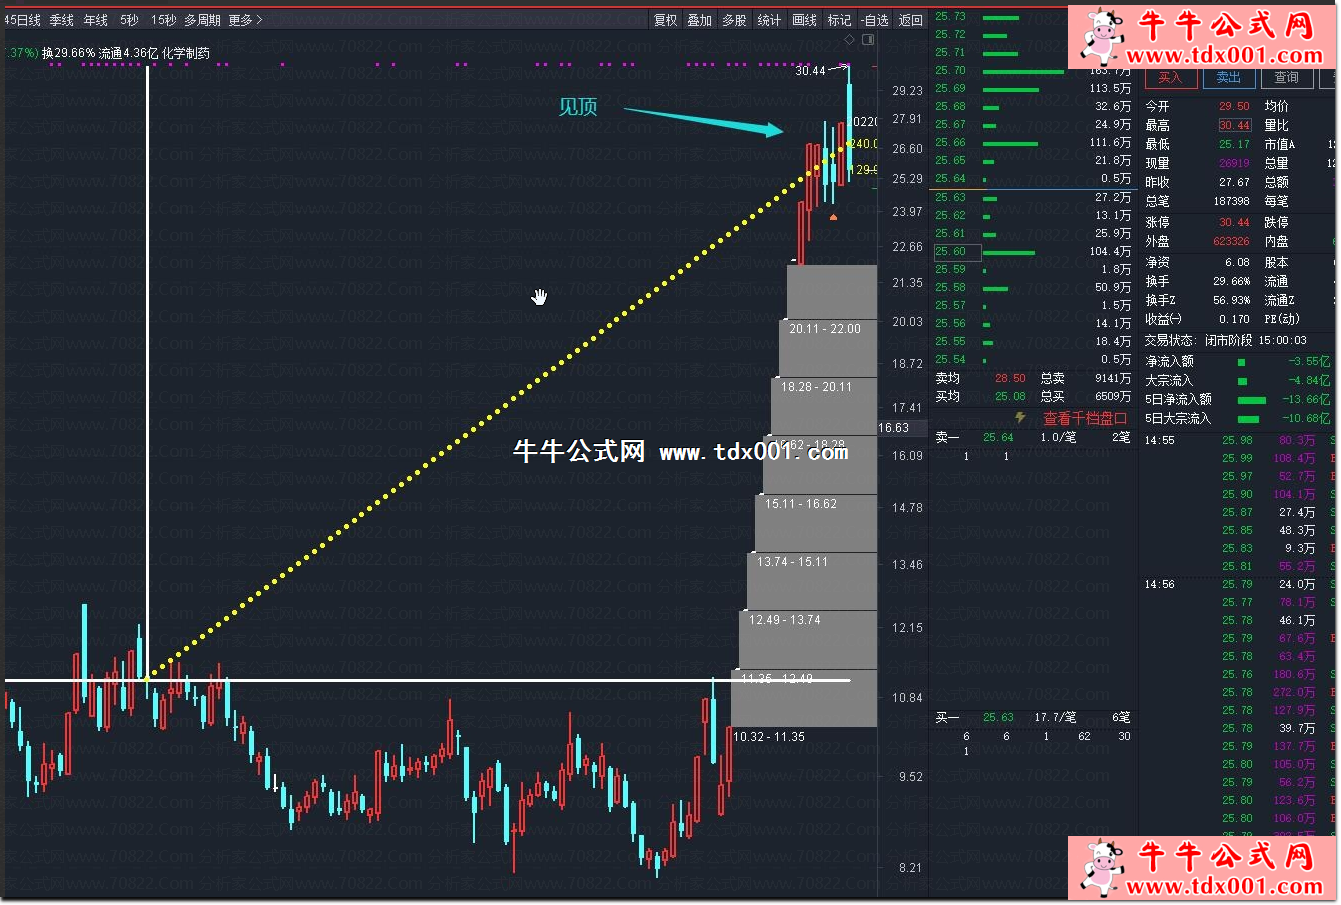Viewport: 1341px width, 905px height.
Task: Click the 交易状态 闭市阶段 status line
Action: (x=1225, y=340)
